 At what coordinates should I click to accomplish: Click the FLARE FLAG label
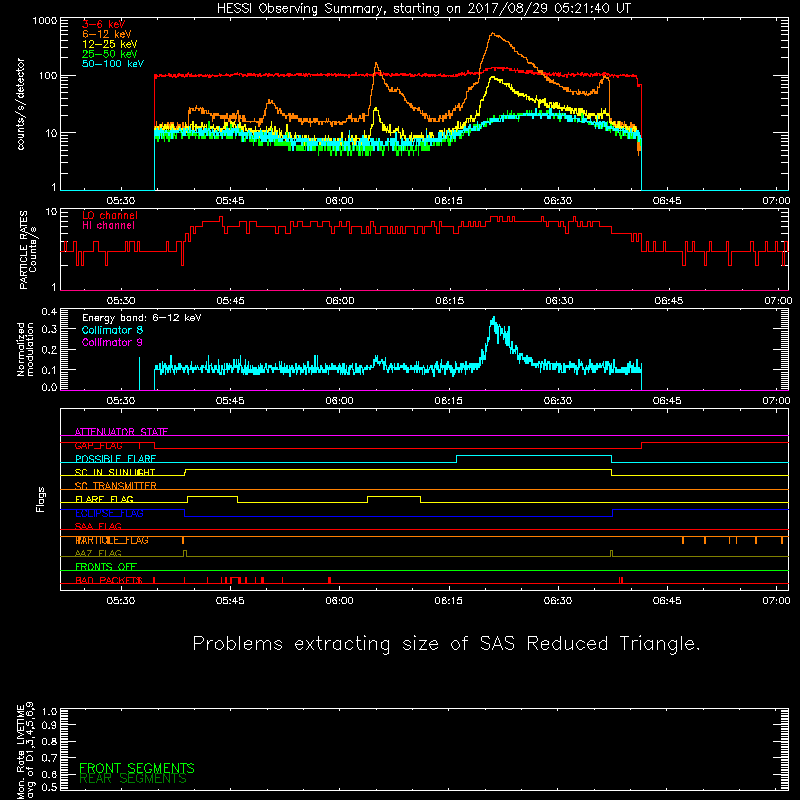point(104,499)
